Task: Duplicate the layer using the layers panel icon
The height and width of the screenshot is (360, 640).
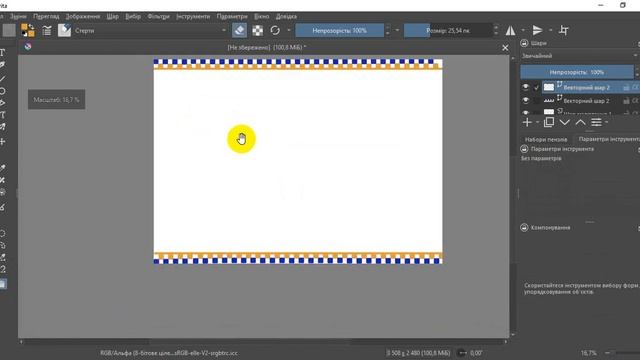Action: [549, 122]
